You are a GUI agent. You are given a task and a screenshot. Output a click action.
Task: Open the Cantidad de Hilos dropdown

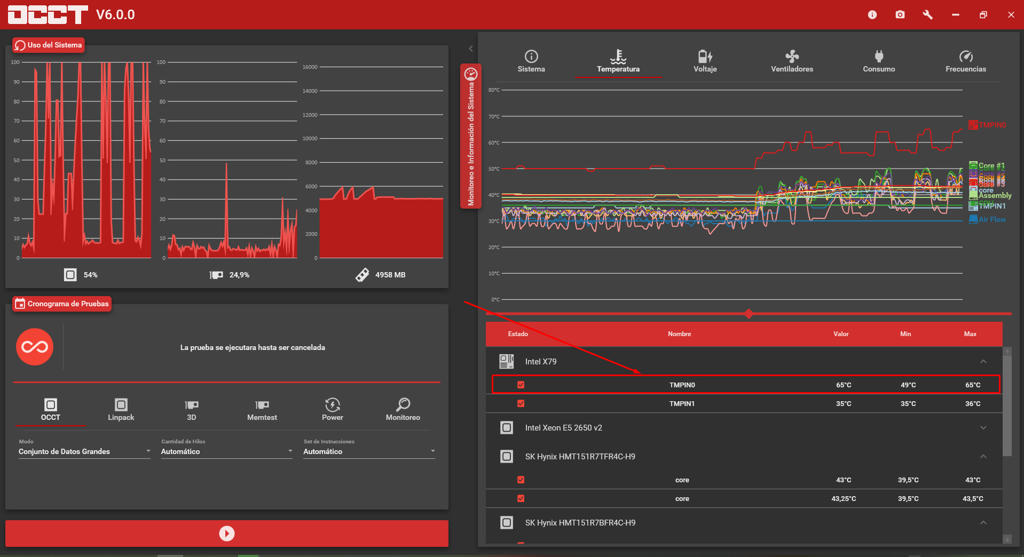[x=226, y=451]
